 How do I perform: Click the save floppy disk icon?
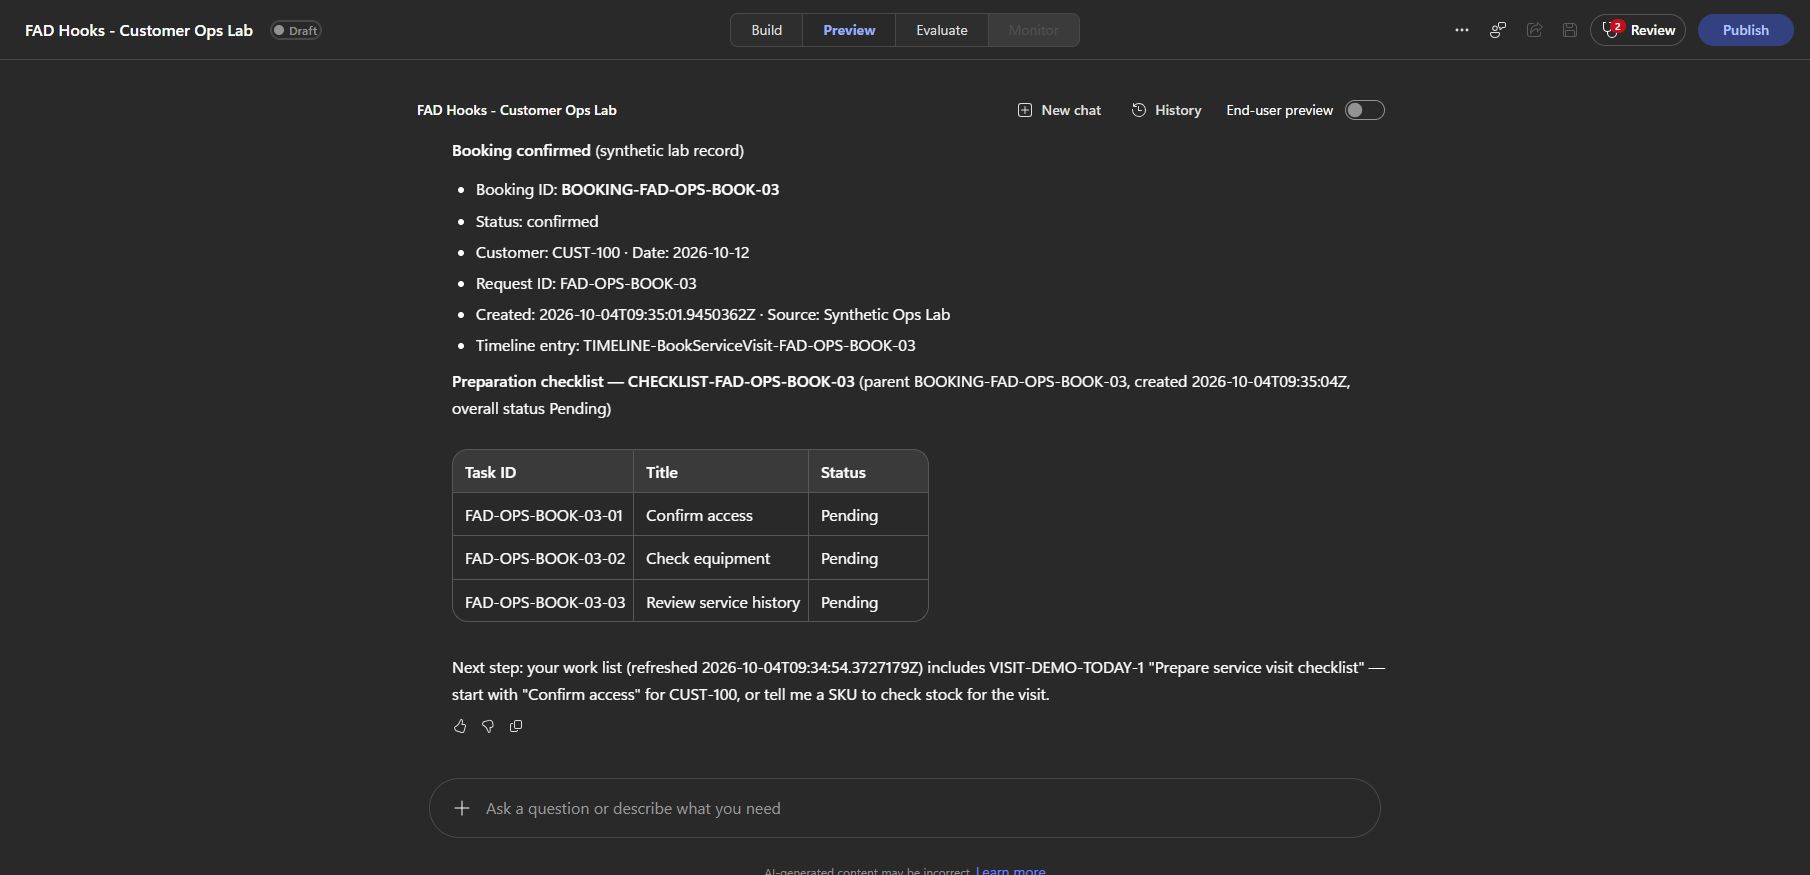(x=1570, y=30)
